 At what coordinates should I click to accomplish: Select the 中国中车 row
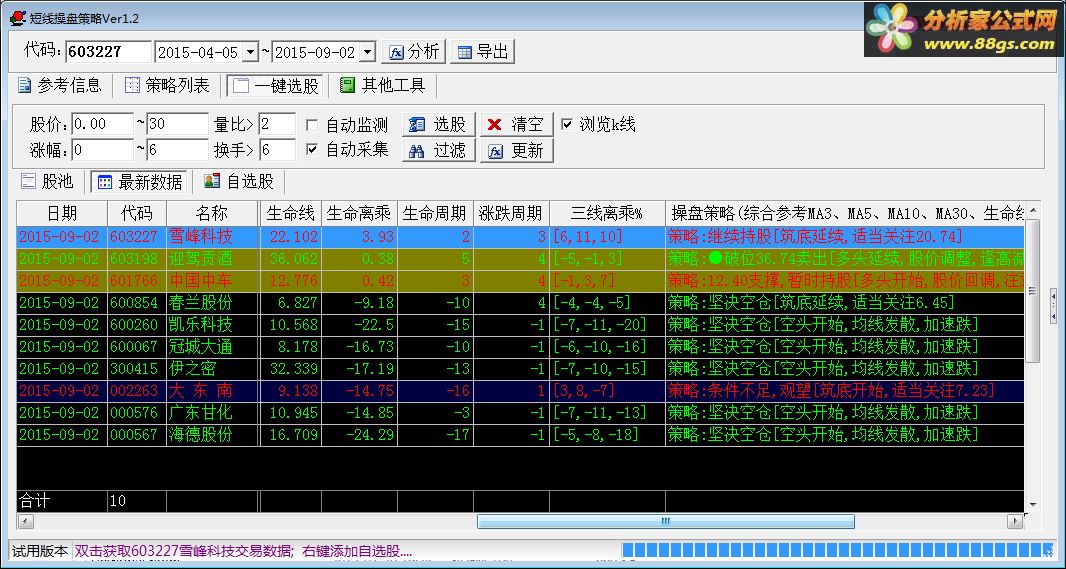coord(520,281)
